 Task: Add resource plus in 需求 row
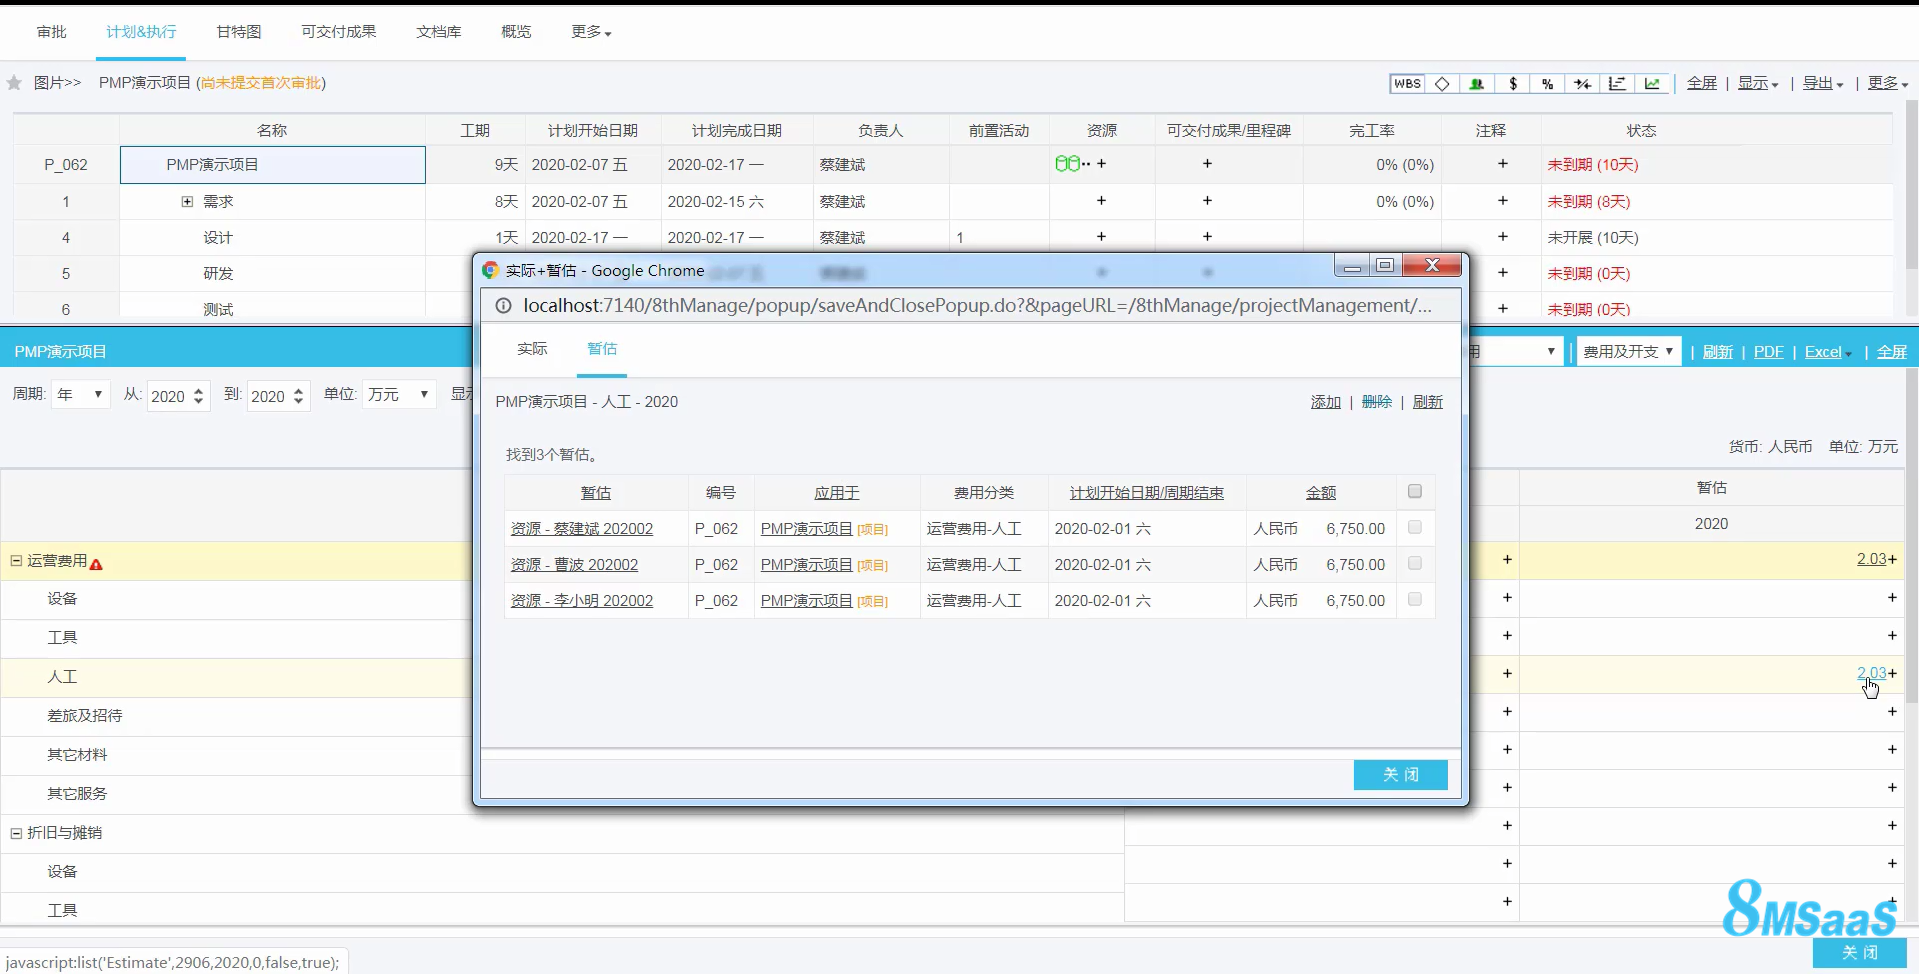[x=1101, y=201]
